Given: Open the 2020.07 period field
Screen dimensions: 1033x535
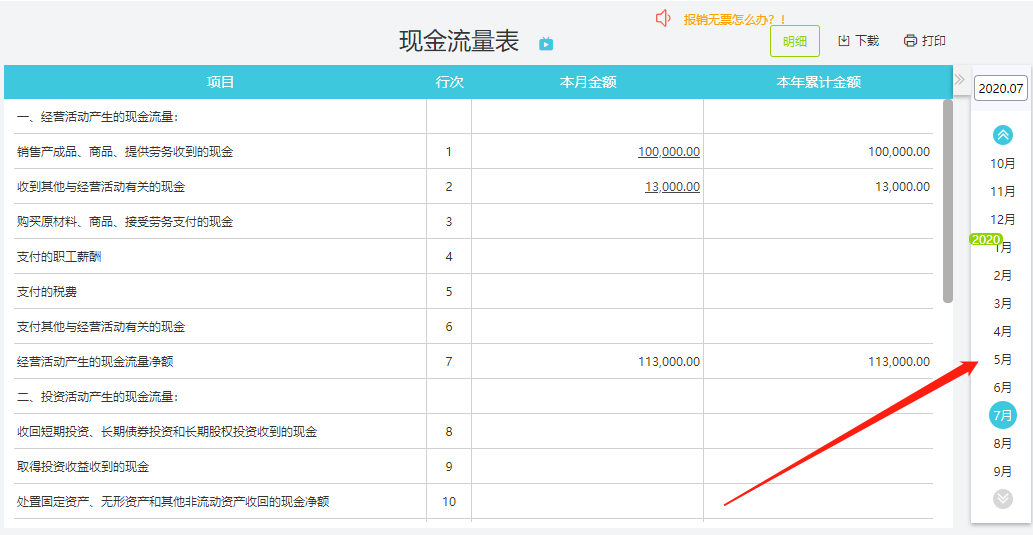Looking at the screenshot, I should tap(1001, 88).
